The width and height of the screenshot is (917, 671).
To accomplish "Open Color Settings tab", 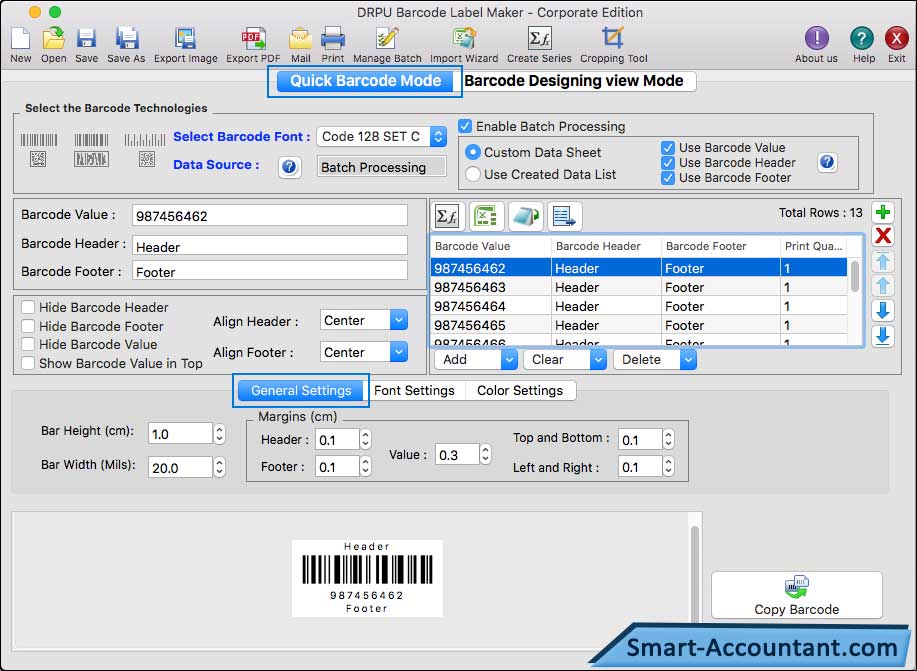I will (x=520, y=391).
